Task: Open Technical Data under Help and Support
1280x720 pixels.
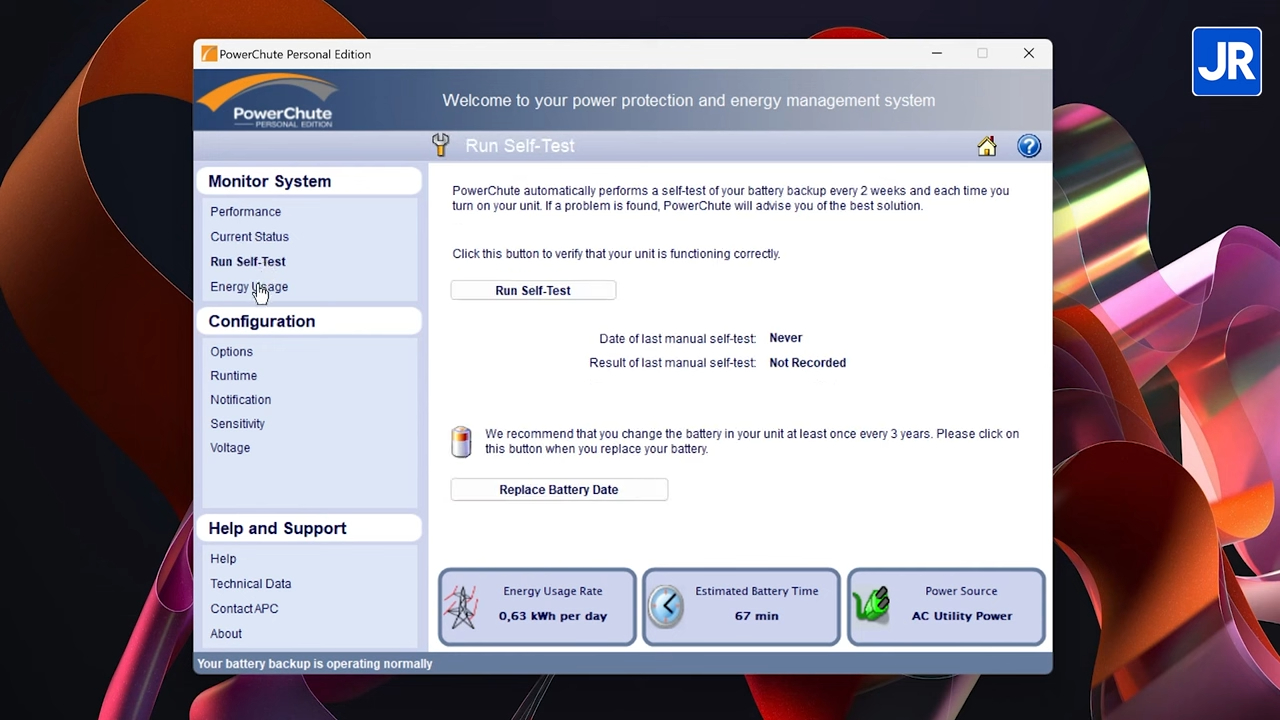Action: pos(250,584)
